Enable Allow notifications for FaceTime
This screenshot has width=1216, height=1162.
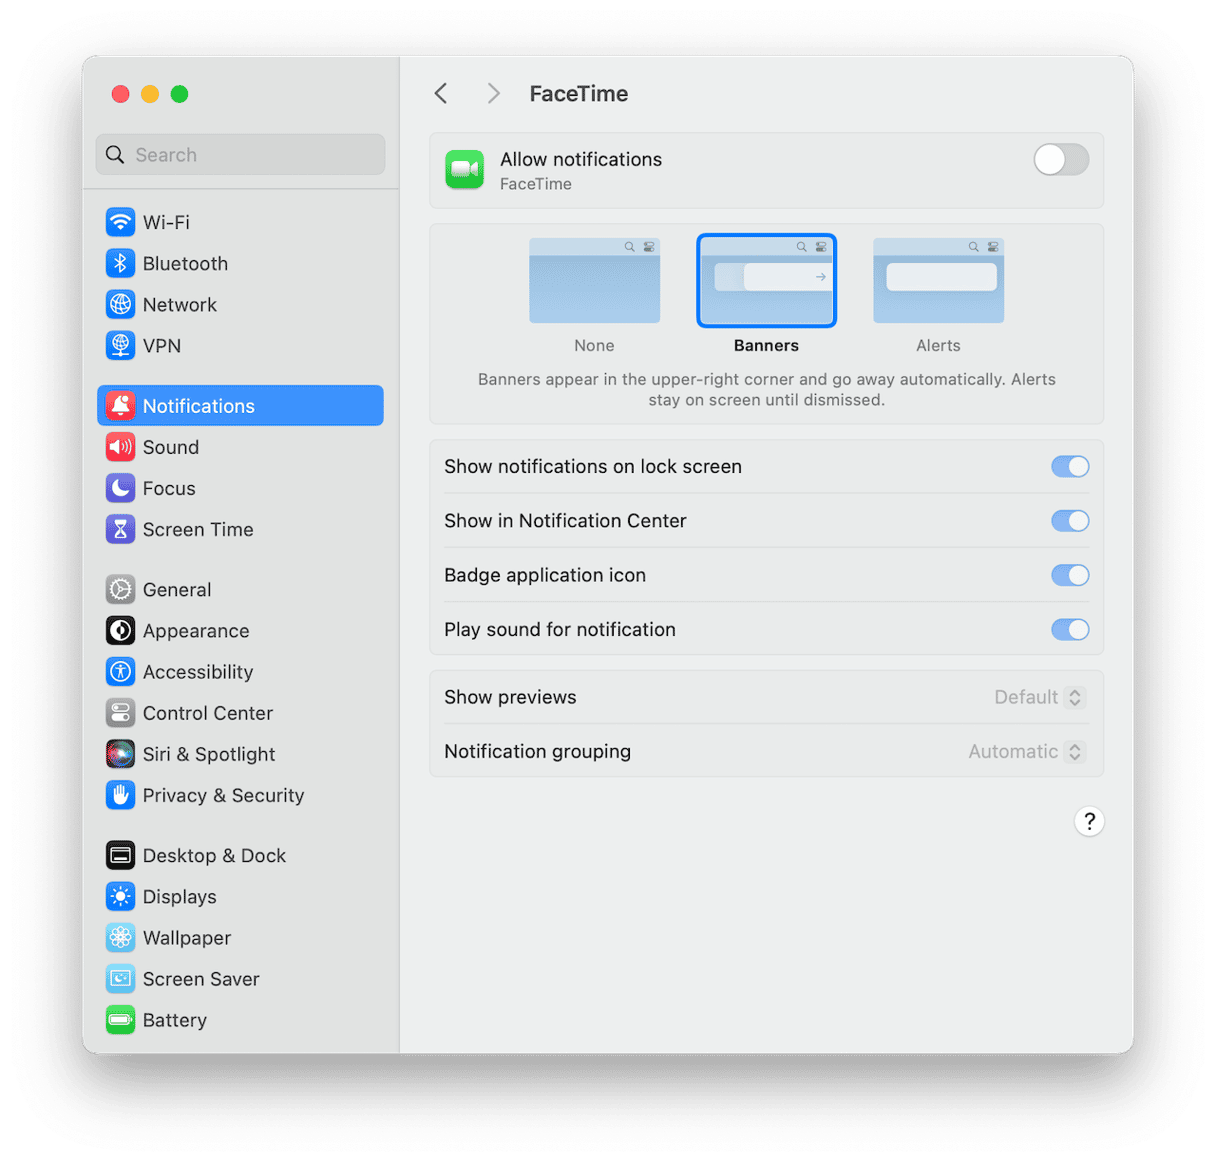tap(1061, 159)
